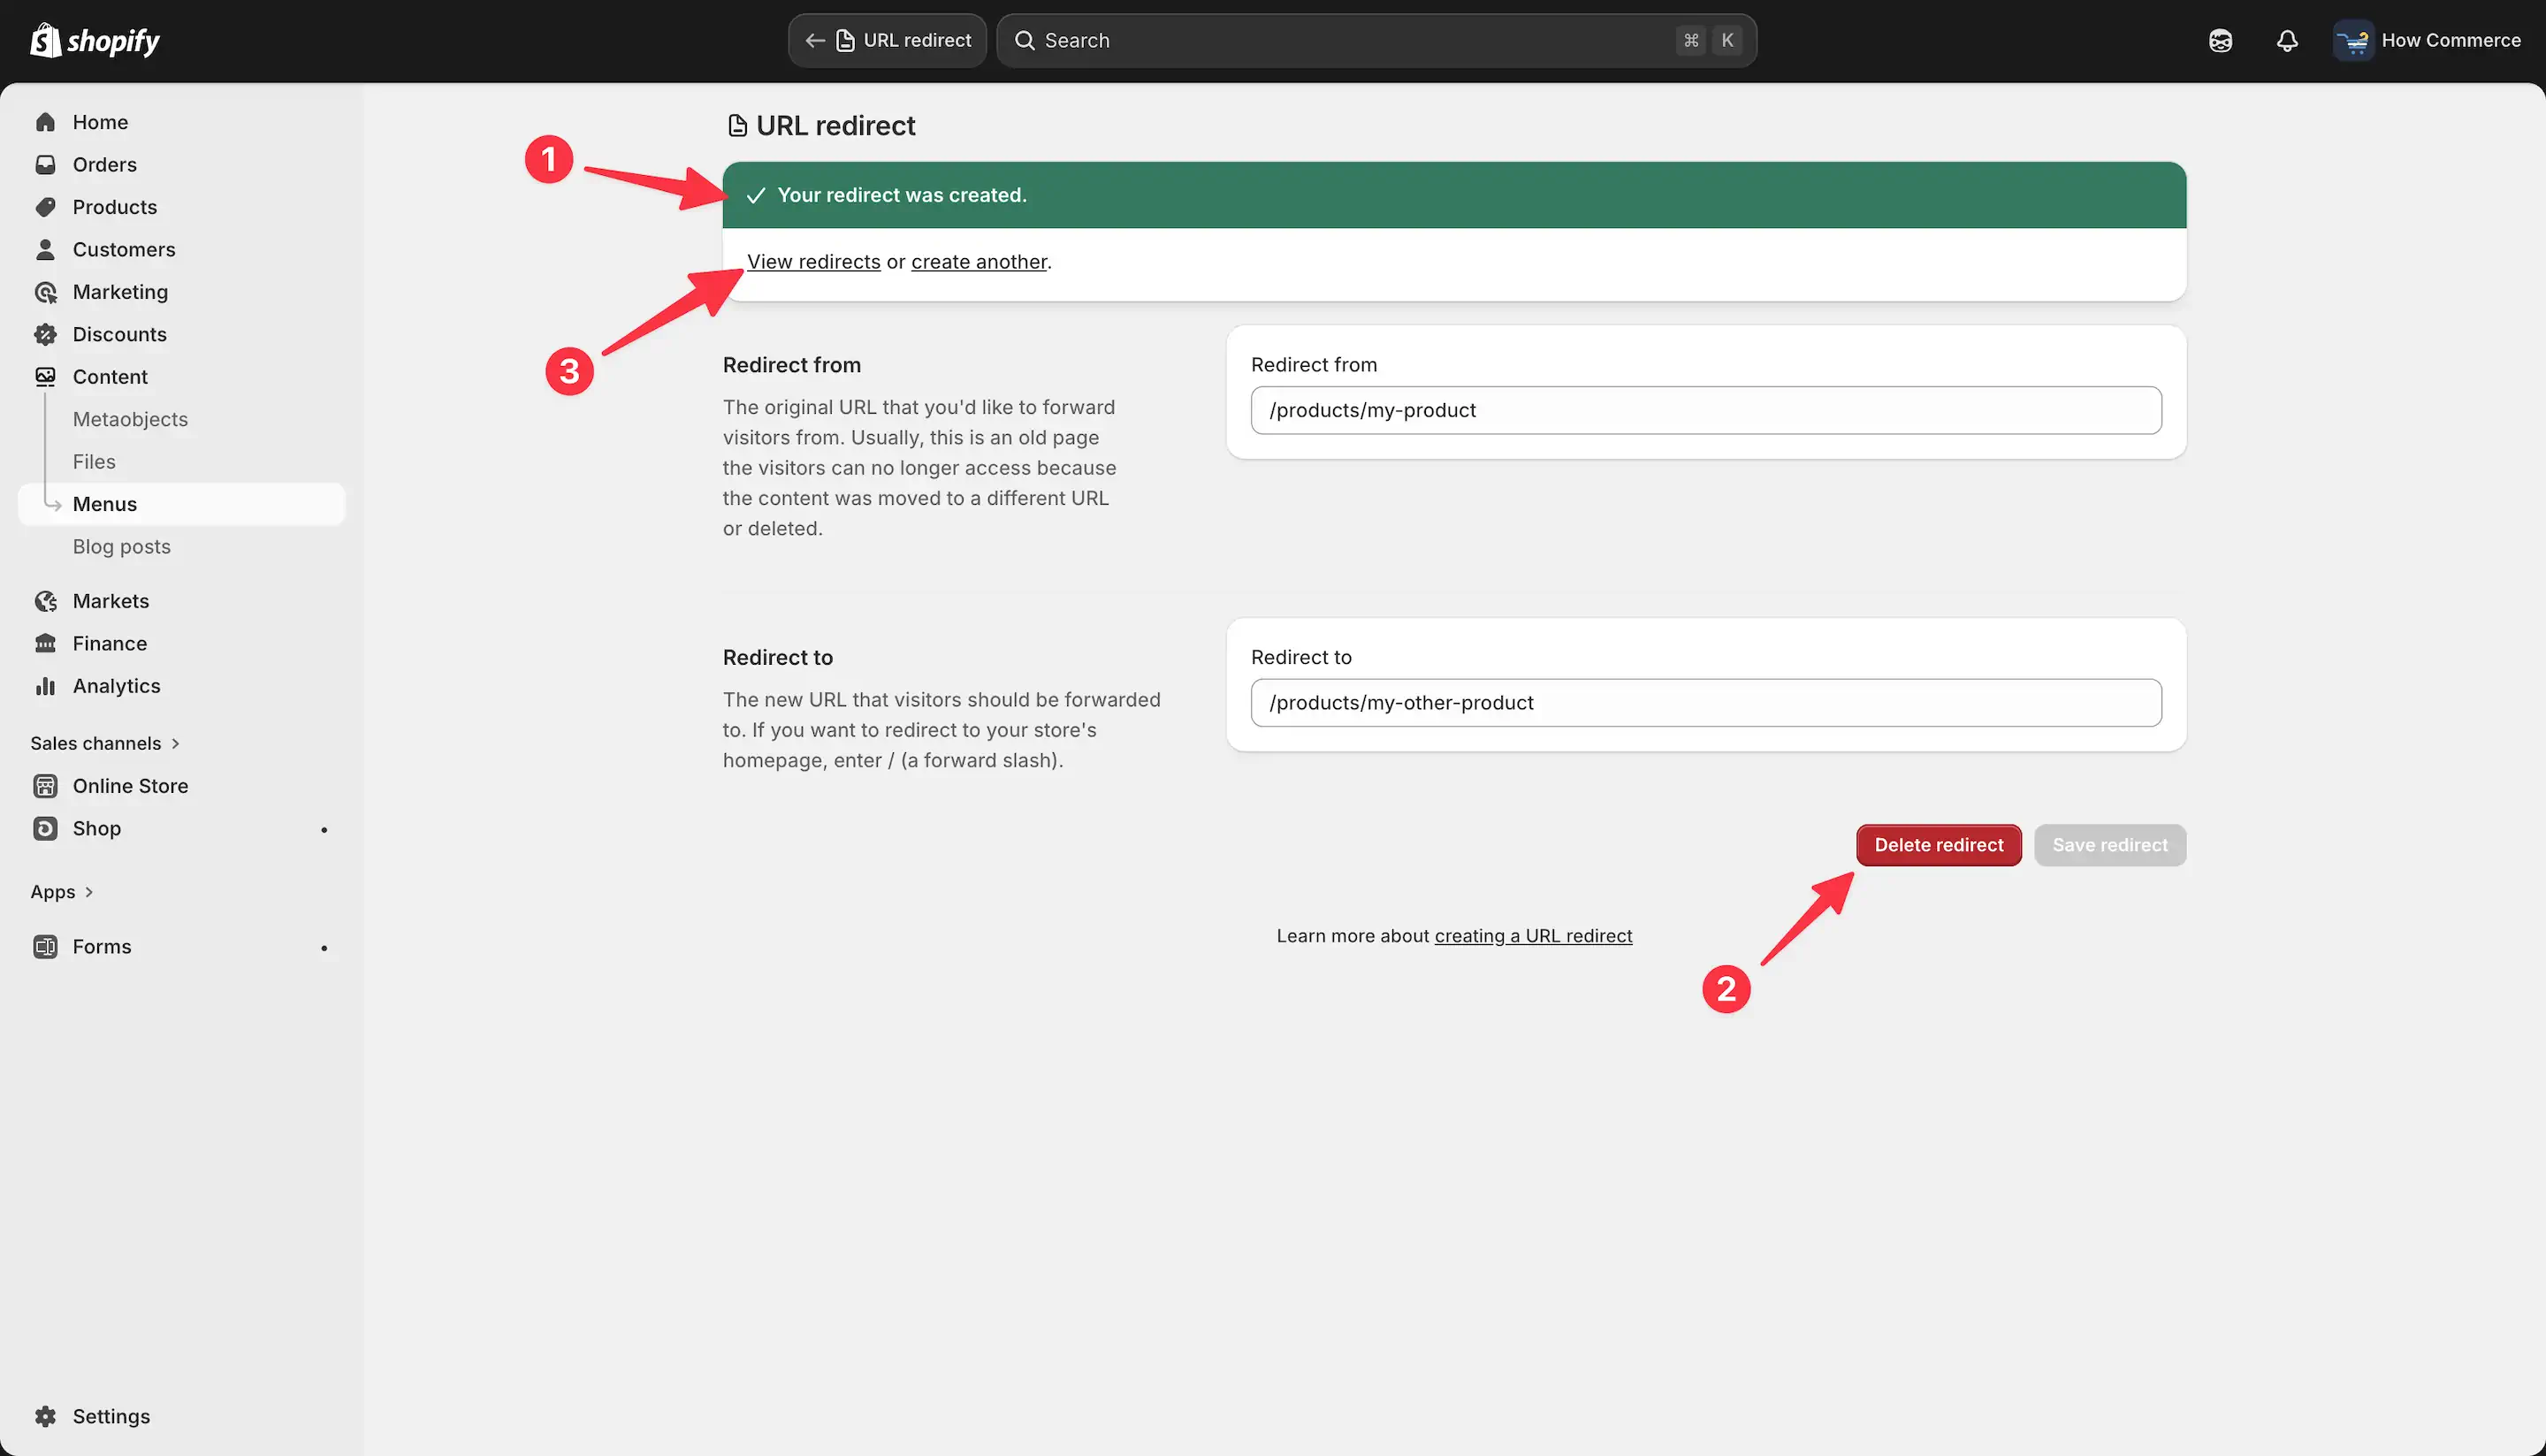The image size is (2546, 1456).
Task: Click the Shop channel icon
Action: [45, 828]
